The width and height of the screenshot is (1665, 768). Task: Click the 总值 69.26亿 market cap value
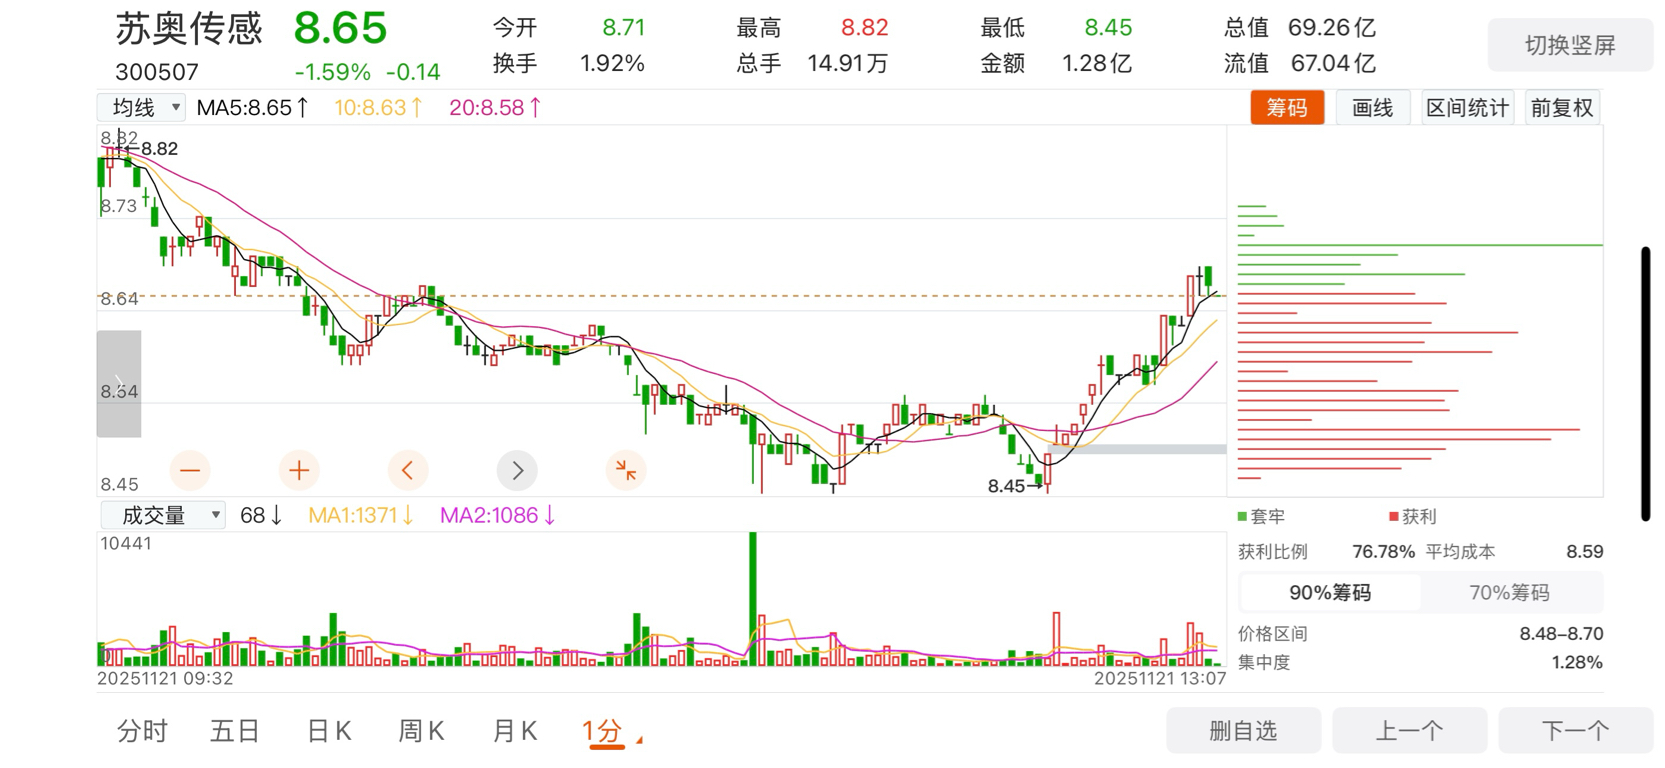click(x=1331, y=28)
